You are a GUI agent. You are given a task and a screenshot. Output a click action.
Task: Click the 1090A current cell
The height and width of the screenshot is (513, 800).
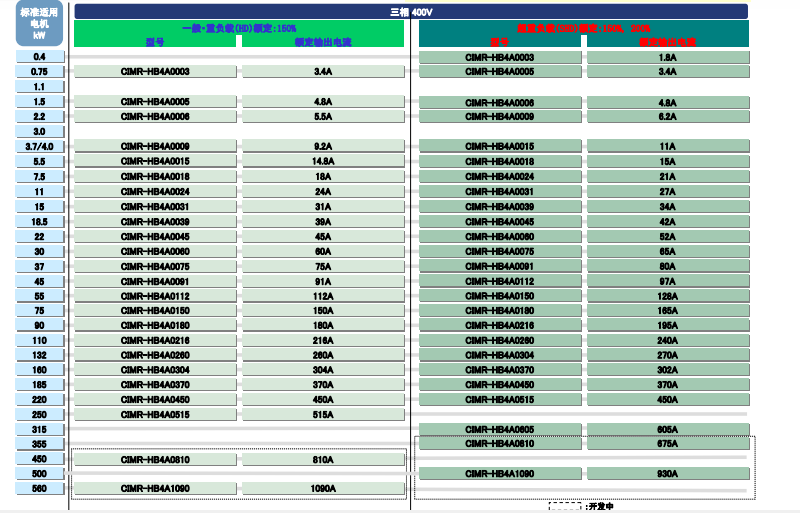click(323, 488)
